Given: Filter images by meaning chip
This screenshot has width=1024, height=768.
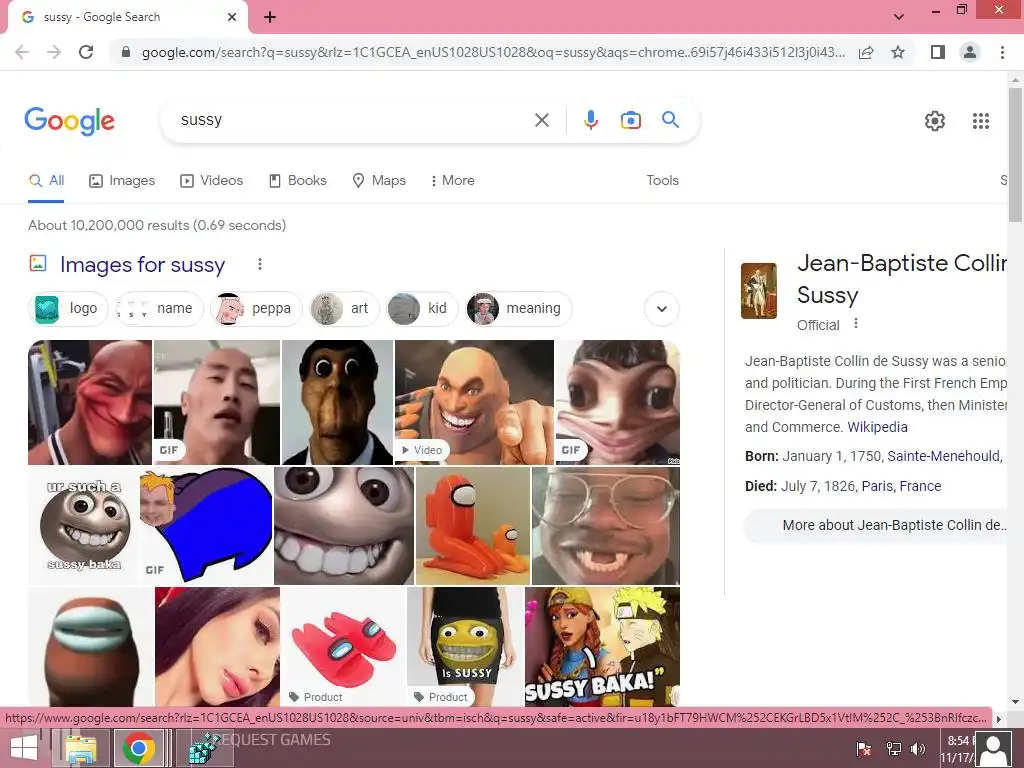Looking at the screenshot, I should [x=519, y=308].
